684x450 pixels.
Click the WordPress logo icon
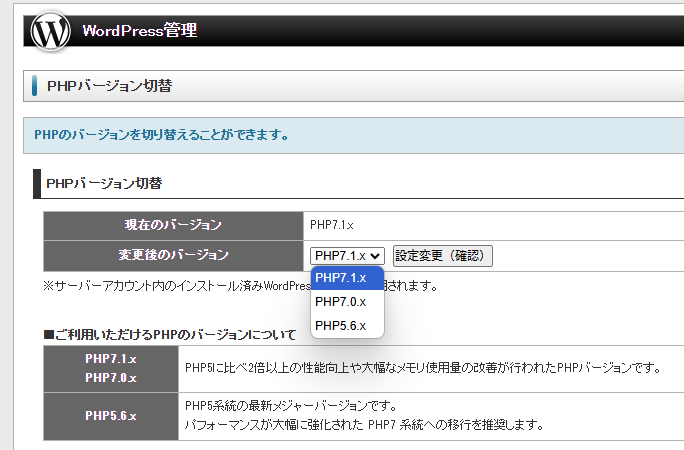(51, 31)
